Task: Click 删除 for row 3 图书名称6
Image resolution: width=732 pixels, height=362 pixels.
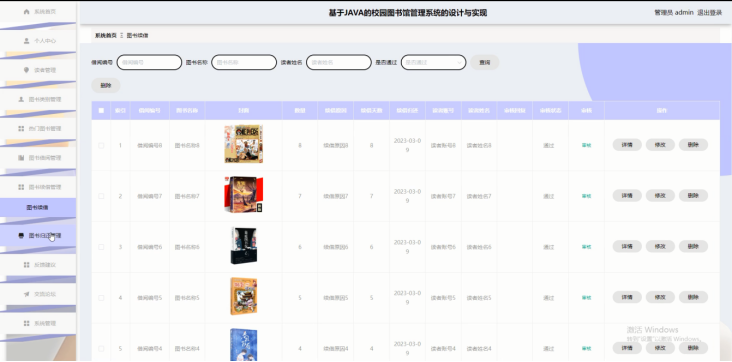Action: pos(693,246)
